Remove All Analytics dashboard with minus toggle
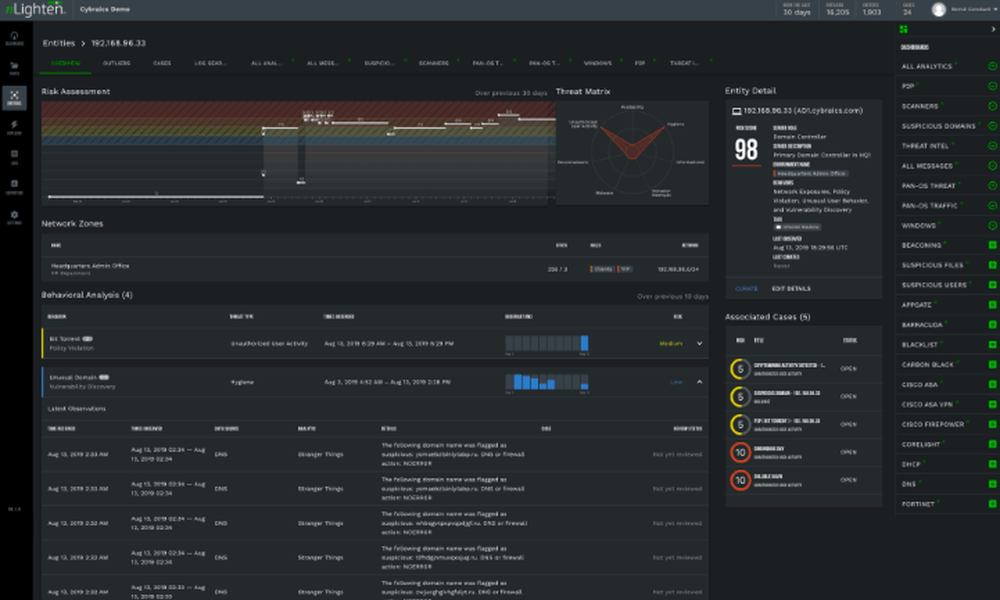Viewport: 1000px width, 600px height. pyautogui.click(x=992, y=66)
